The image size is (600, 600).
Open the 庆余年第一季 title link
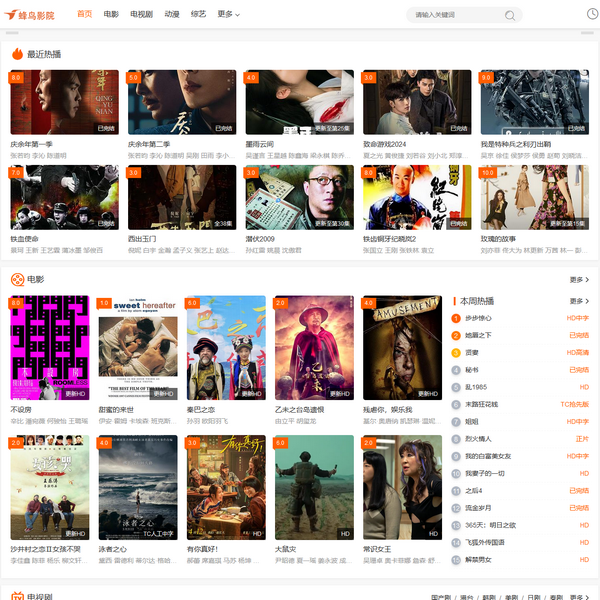click(x=32, y=144)
